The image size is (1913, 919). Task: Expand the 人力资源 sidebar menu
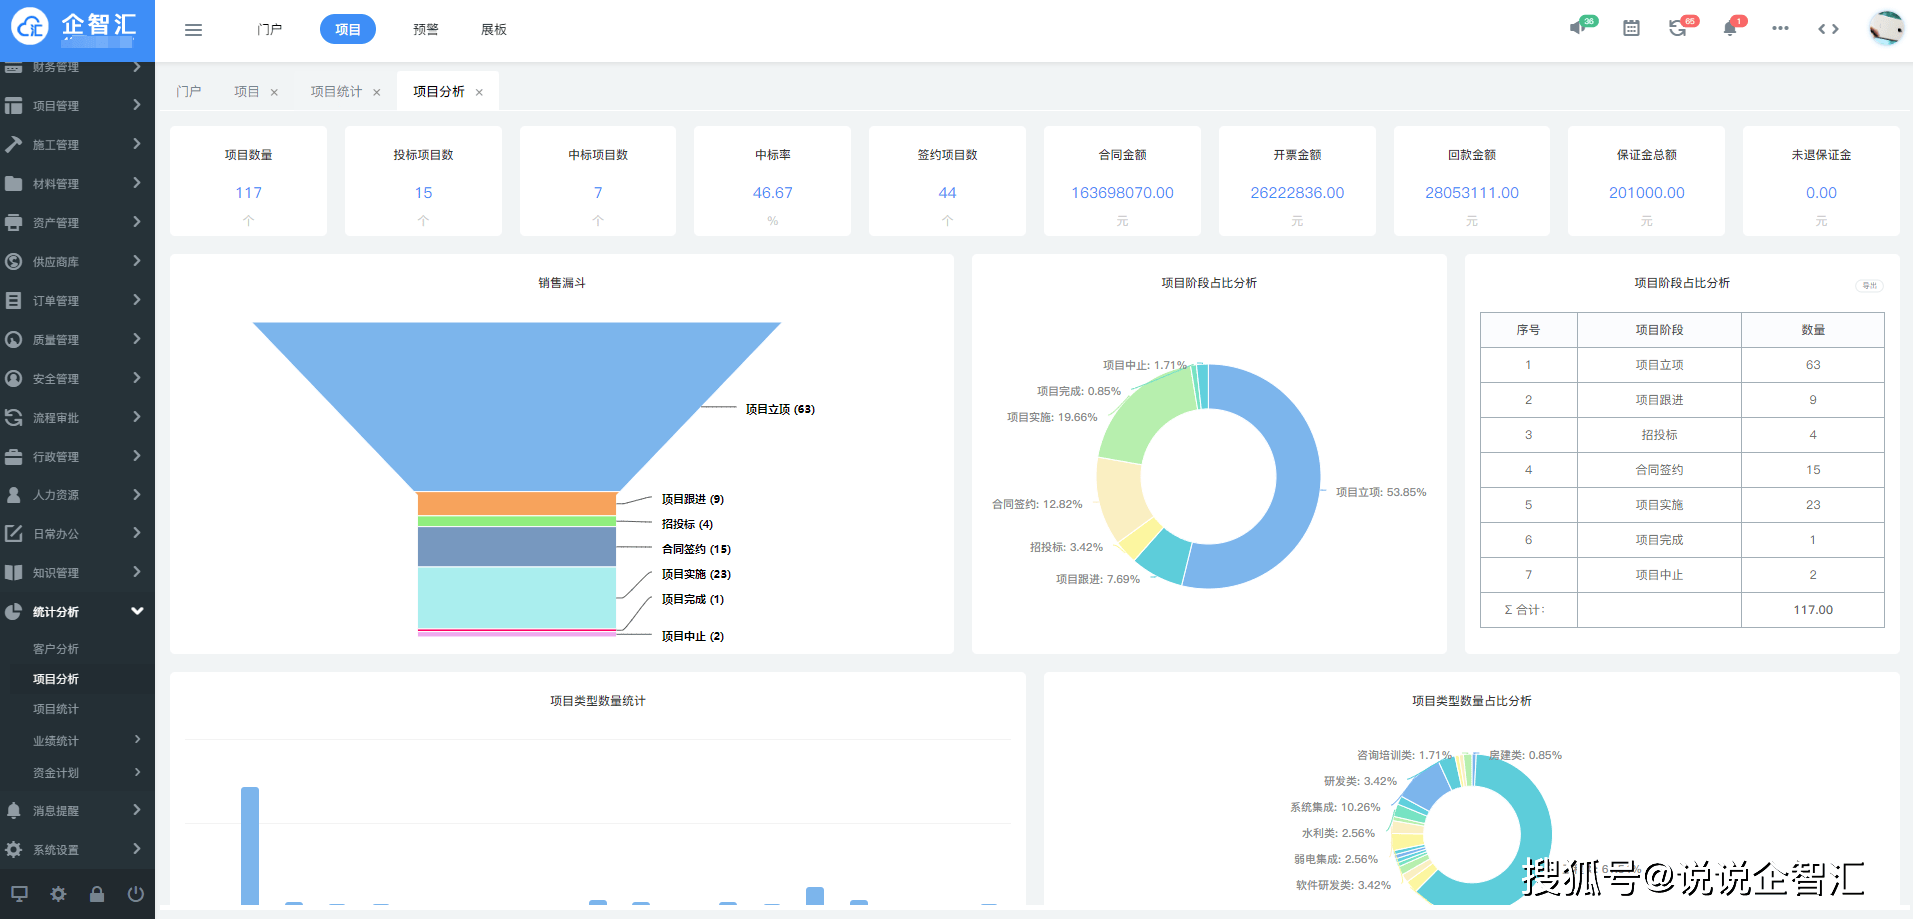click(77, 495)
